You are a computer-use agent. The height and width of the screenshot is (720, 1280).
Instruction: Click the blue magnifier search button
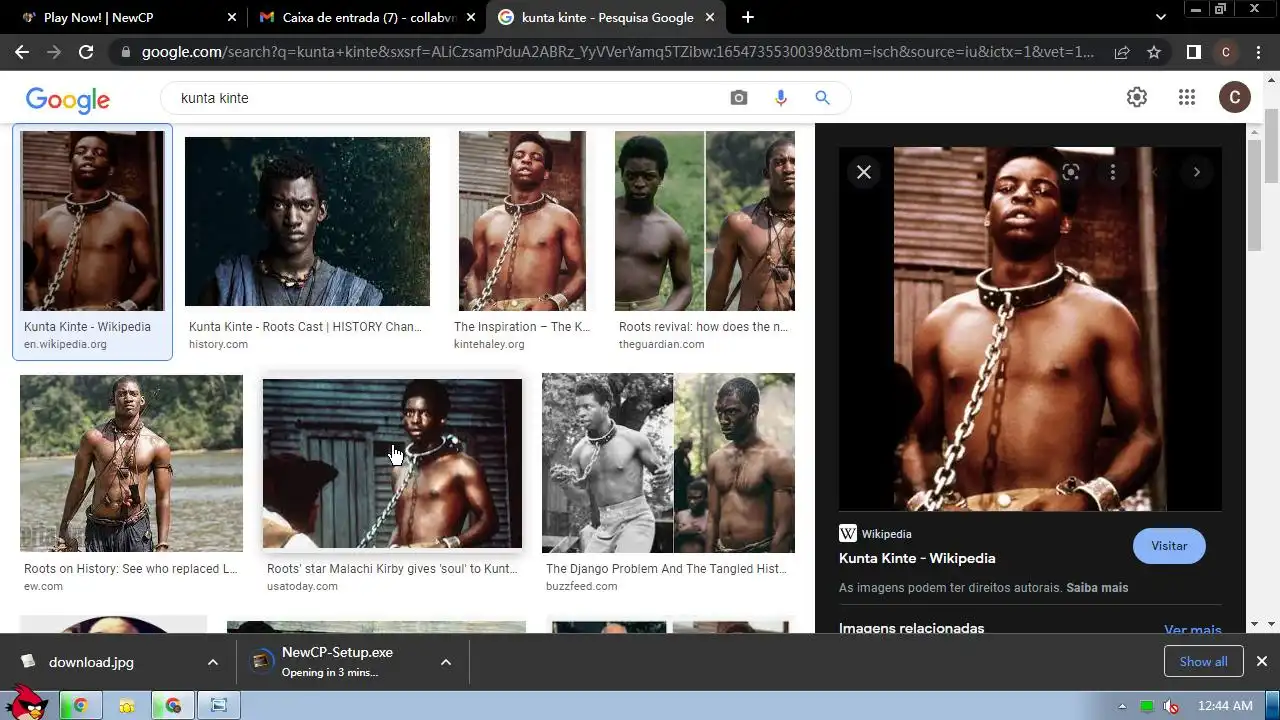[x=822, y=98]
